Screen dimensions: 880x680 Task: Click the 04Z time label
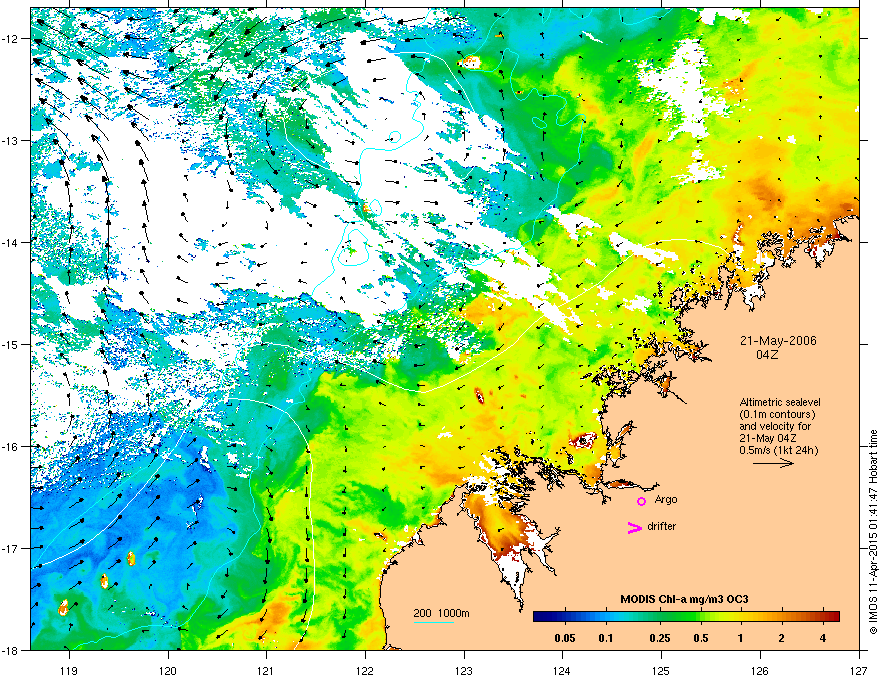pos(767,355)
